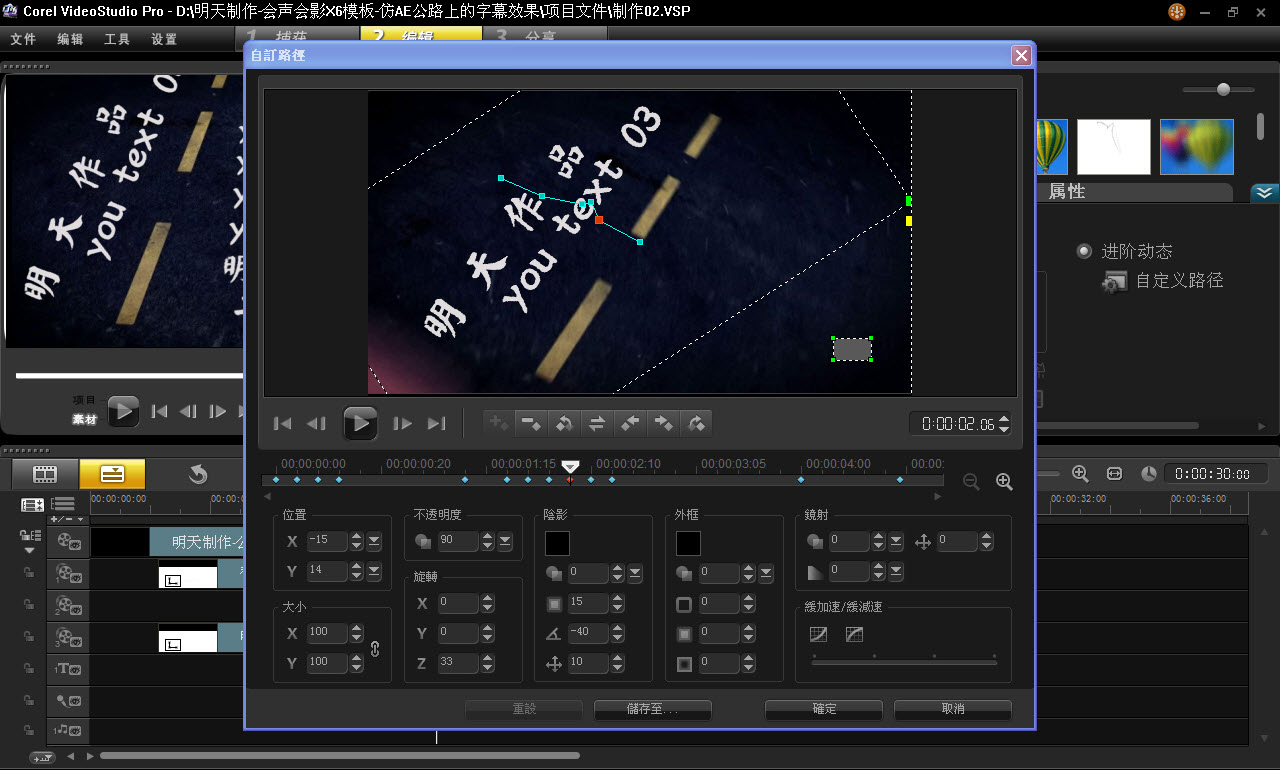Open the first reflection value slider dropdown

(x=896, y=541)
